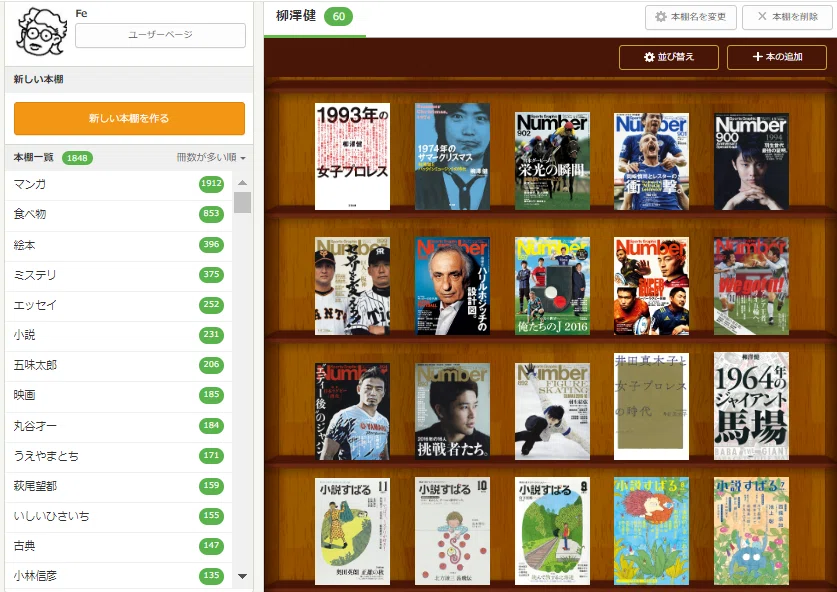Click the user avatar cartoon face
837x592 pixels.
tap(42, 32)
